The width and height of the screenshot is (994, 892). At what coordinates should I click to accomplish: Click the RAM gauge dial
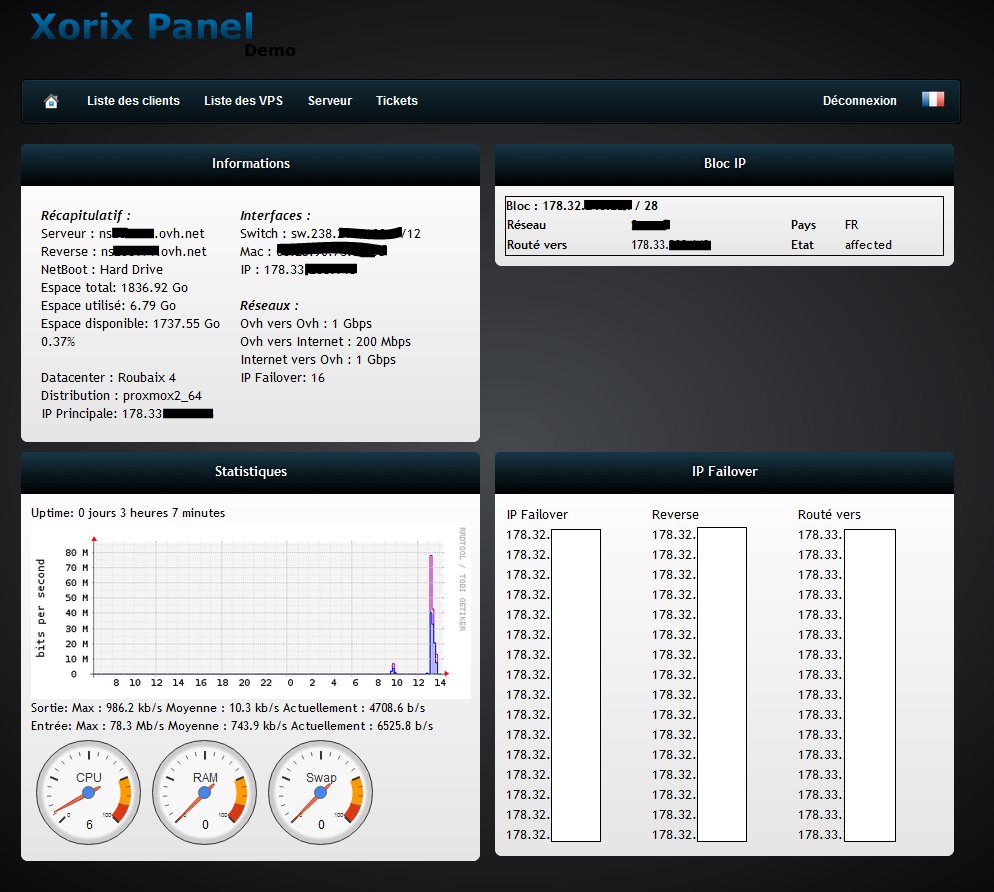[204, 792]
